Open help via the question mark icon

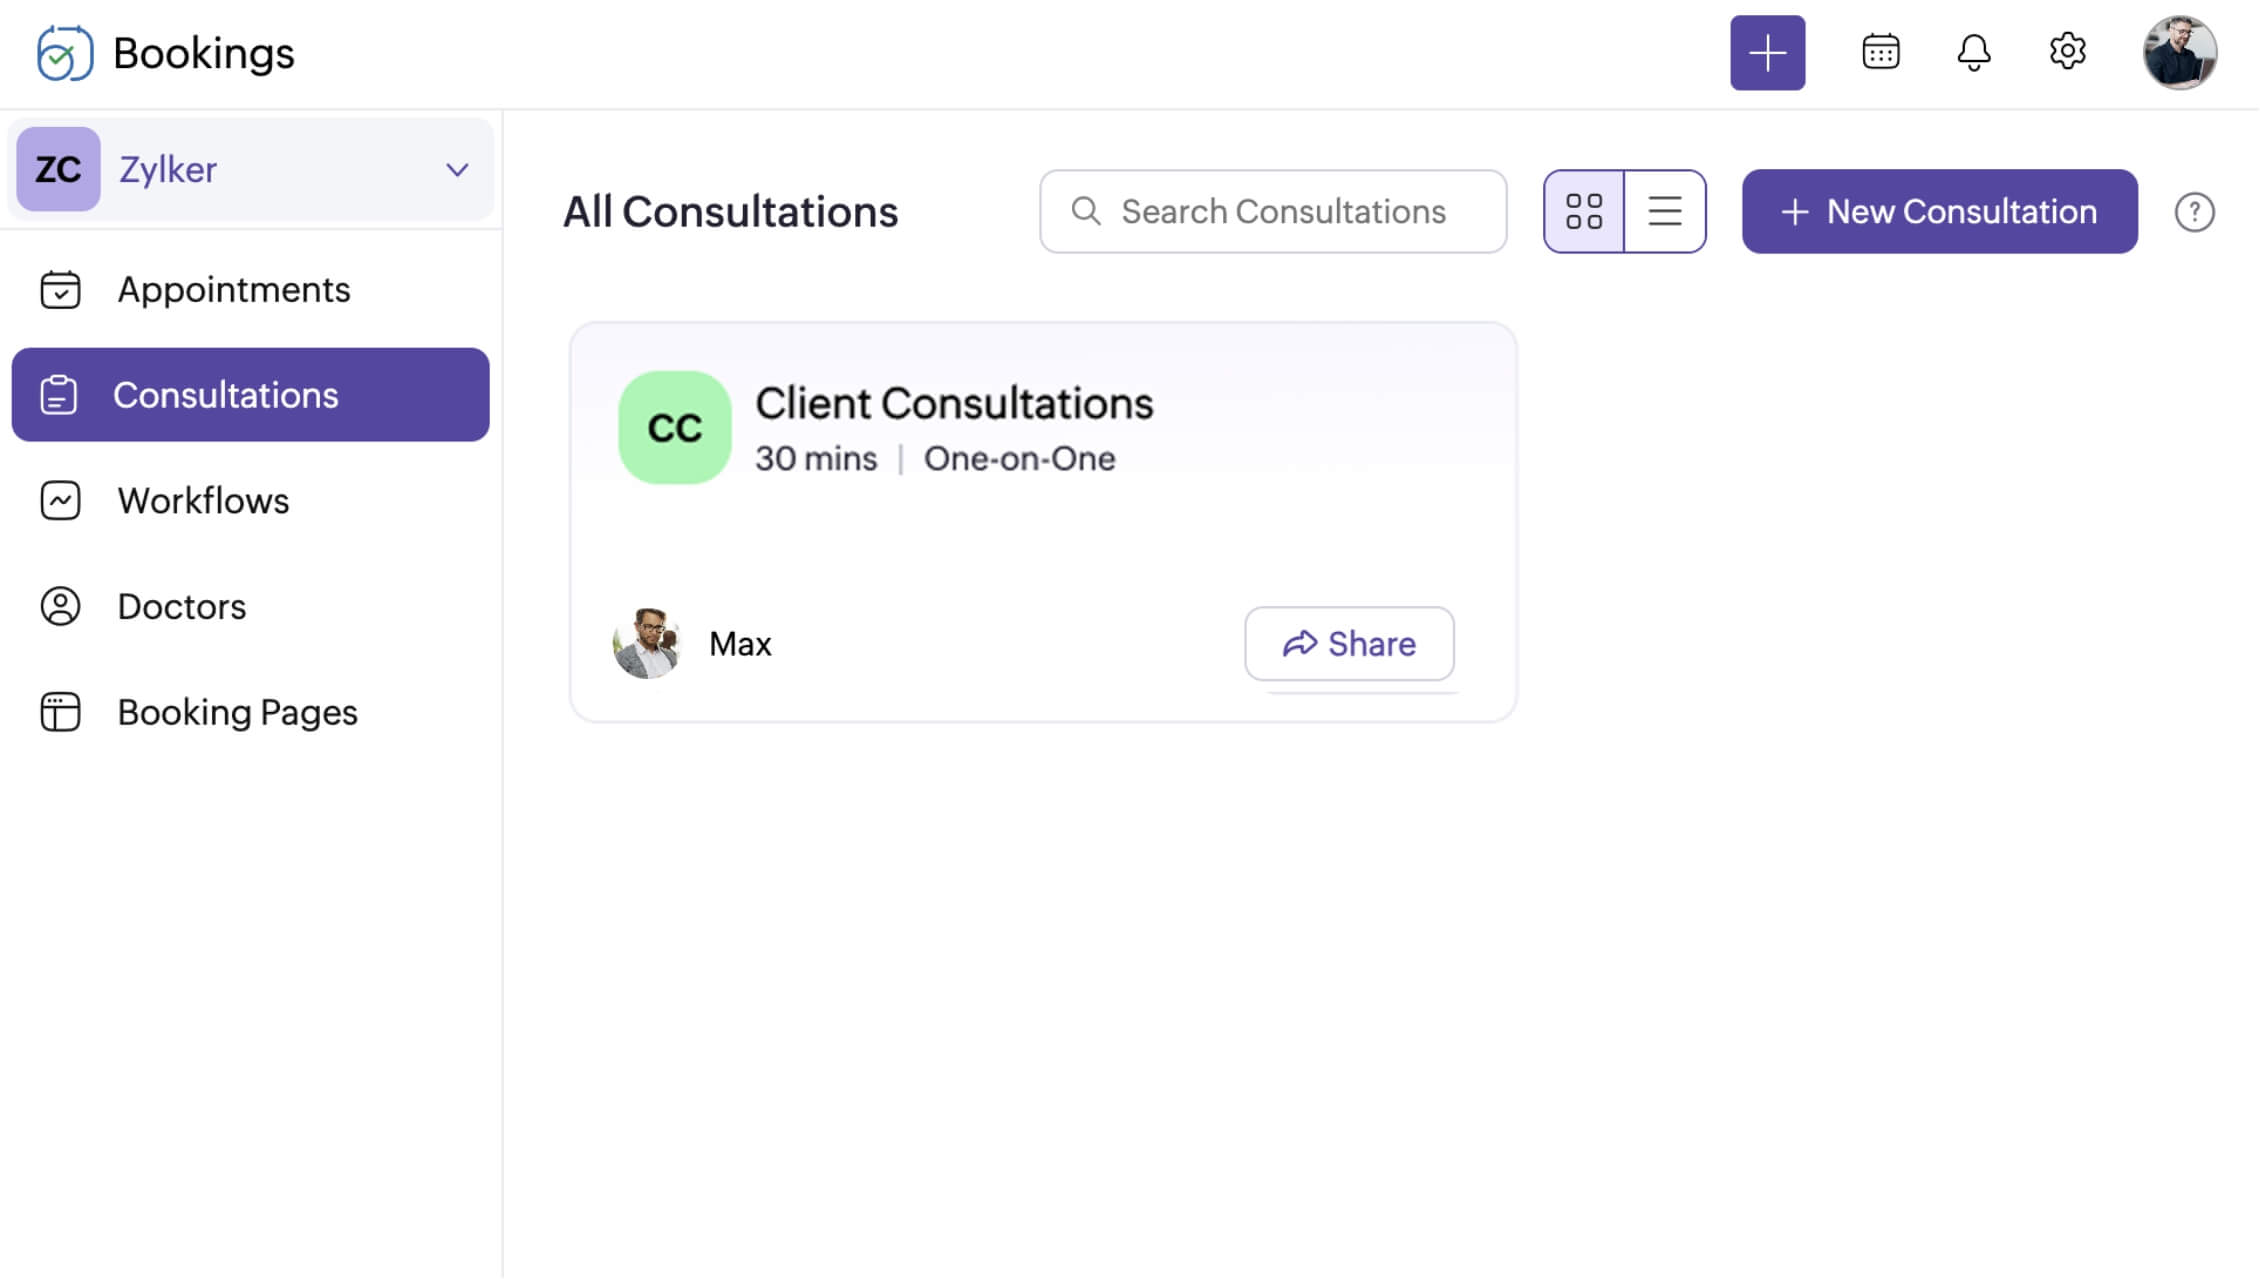pyautogui.click(x=2194, y=211)
